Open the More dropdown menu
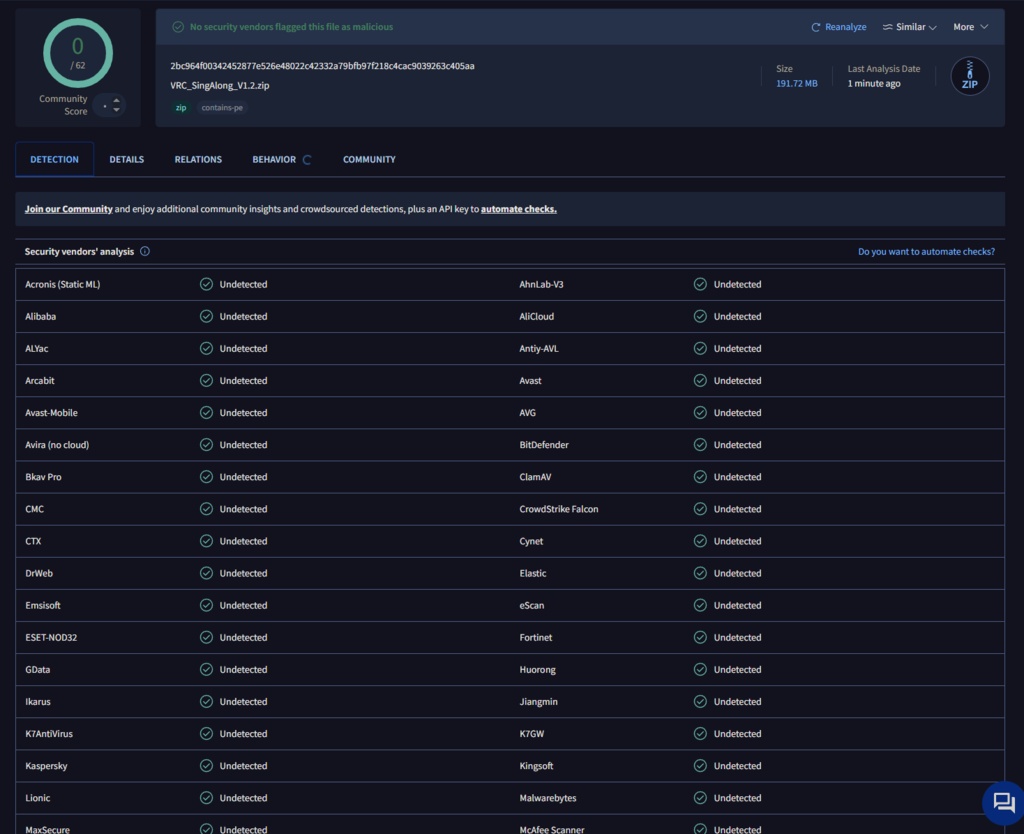1024x834 pixels. [x=970, y=27]
